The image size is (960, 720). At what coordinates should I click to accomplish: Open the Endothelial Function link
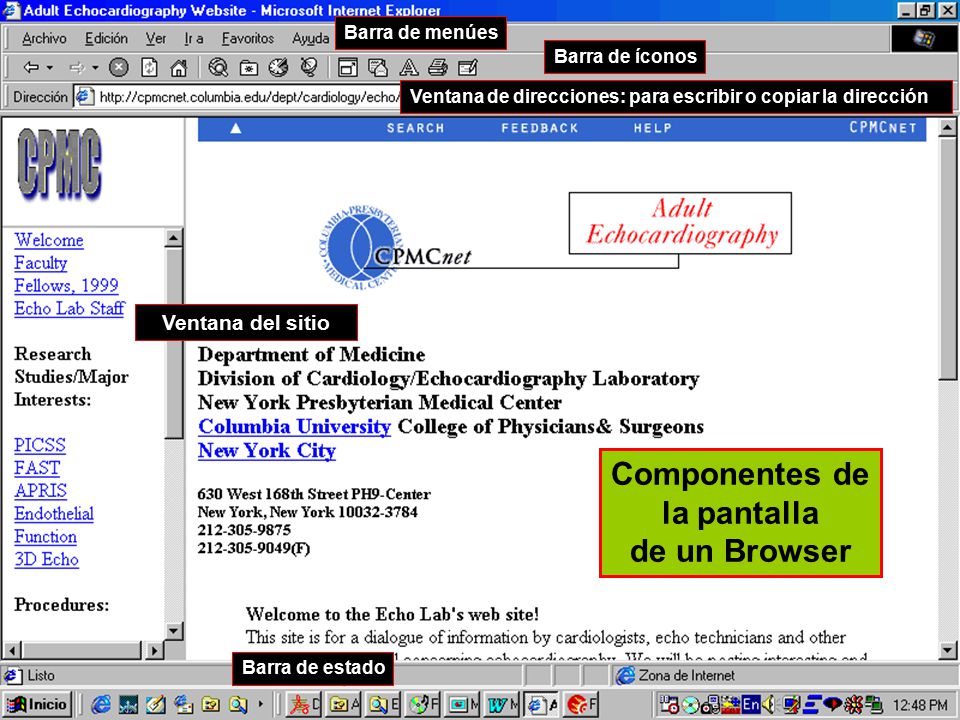54,525
